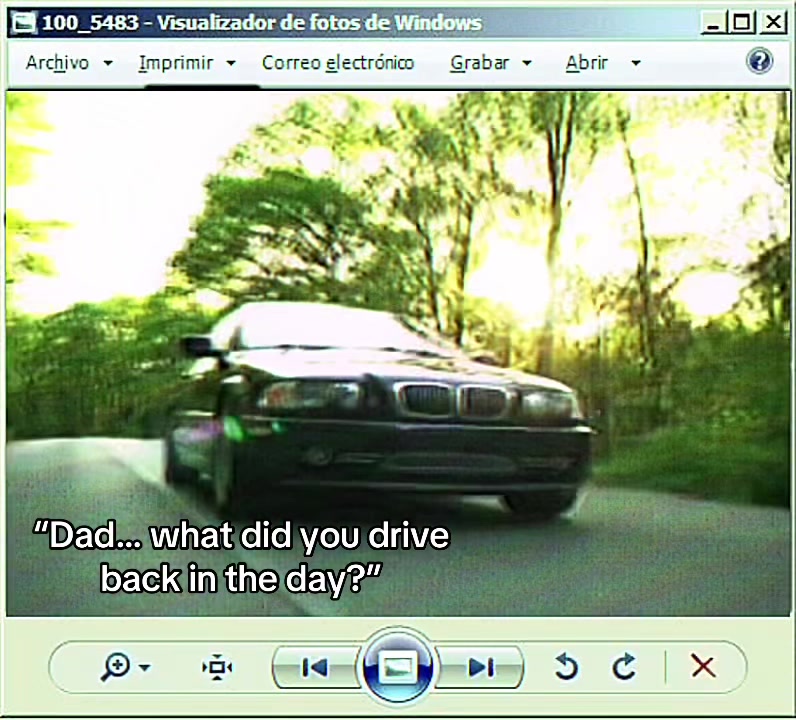Viewport: 796px width, 720px height.
Task: Open the zoom level dropdown arrow
Action: point(145,667)
